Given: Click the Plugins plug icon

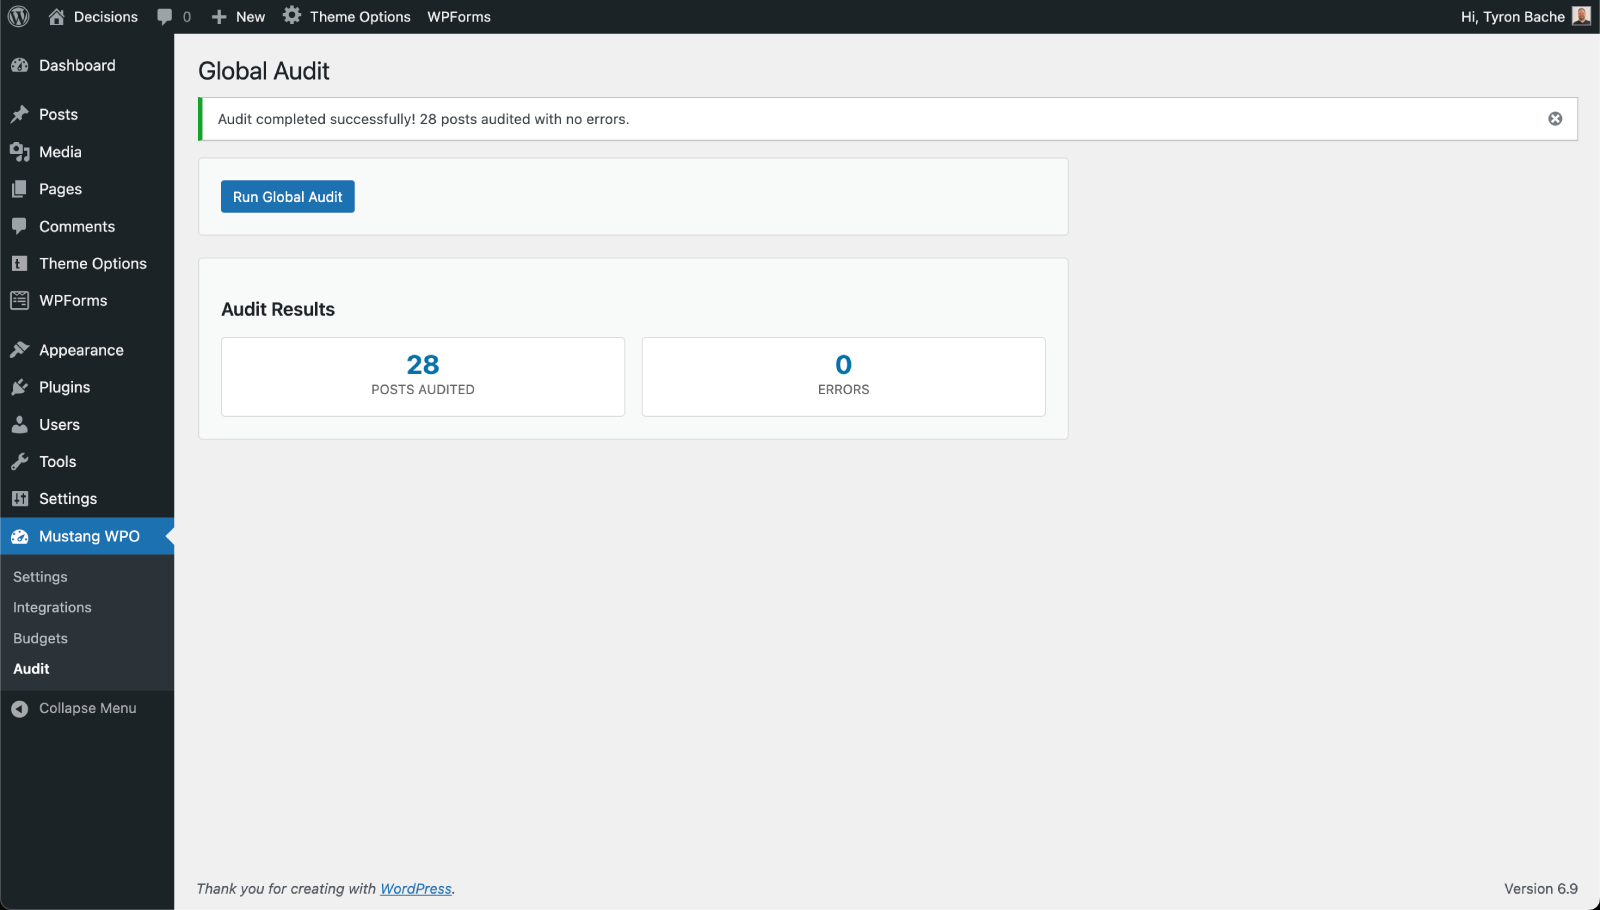Looking at the screenshot, I should (21, 387).
